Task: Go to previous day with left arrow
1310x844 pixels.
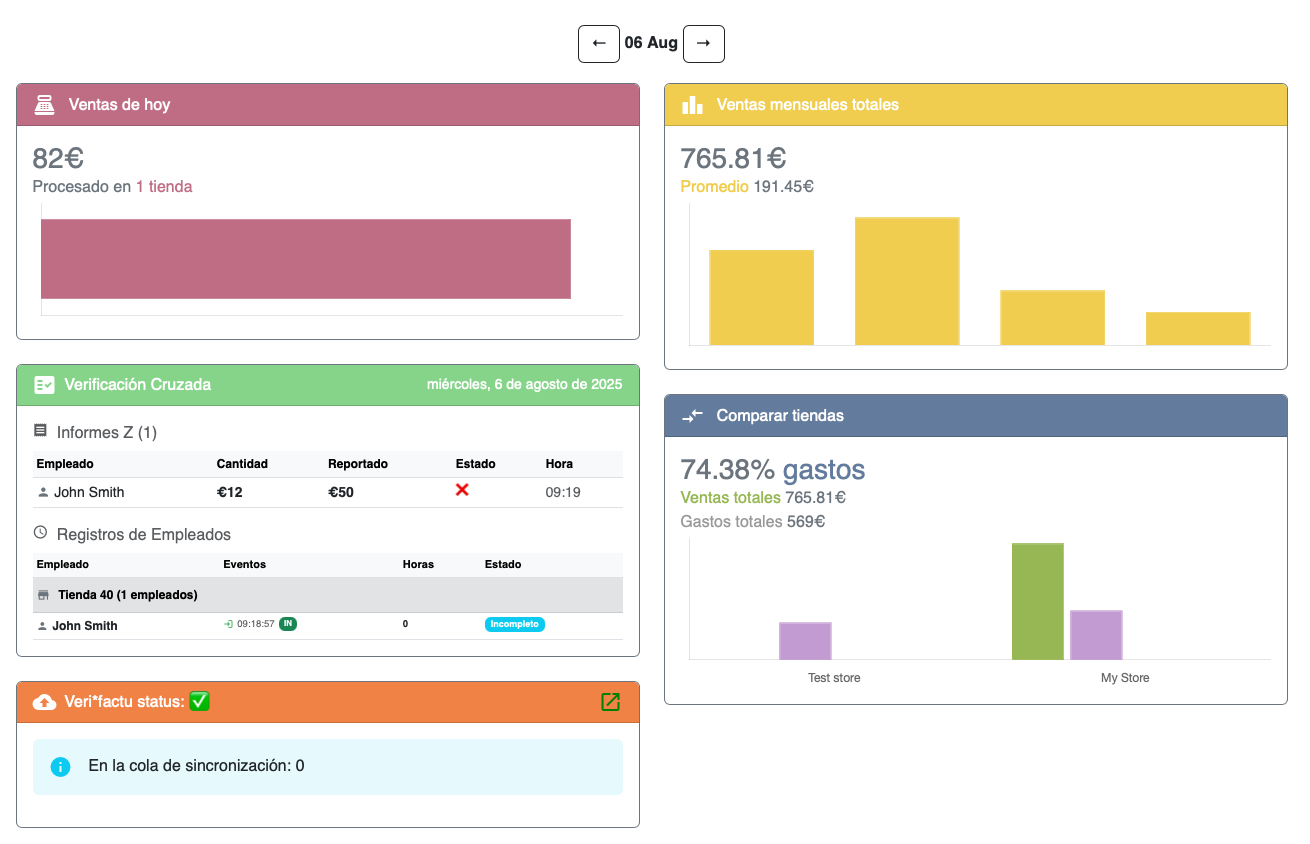Action: [599, 44]
